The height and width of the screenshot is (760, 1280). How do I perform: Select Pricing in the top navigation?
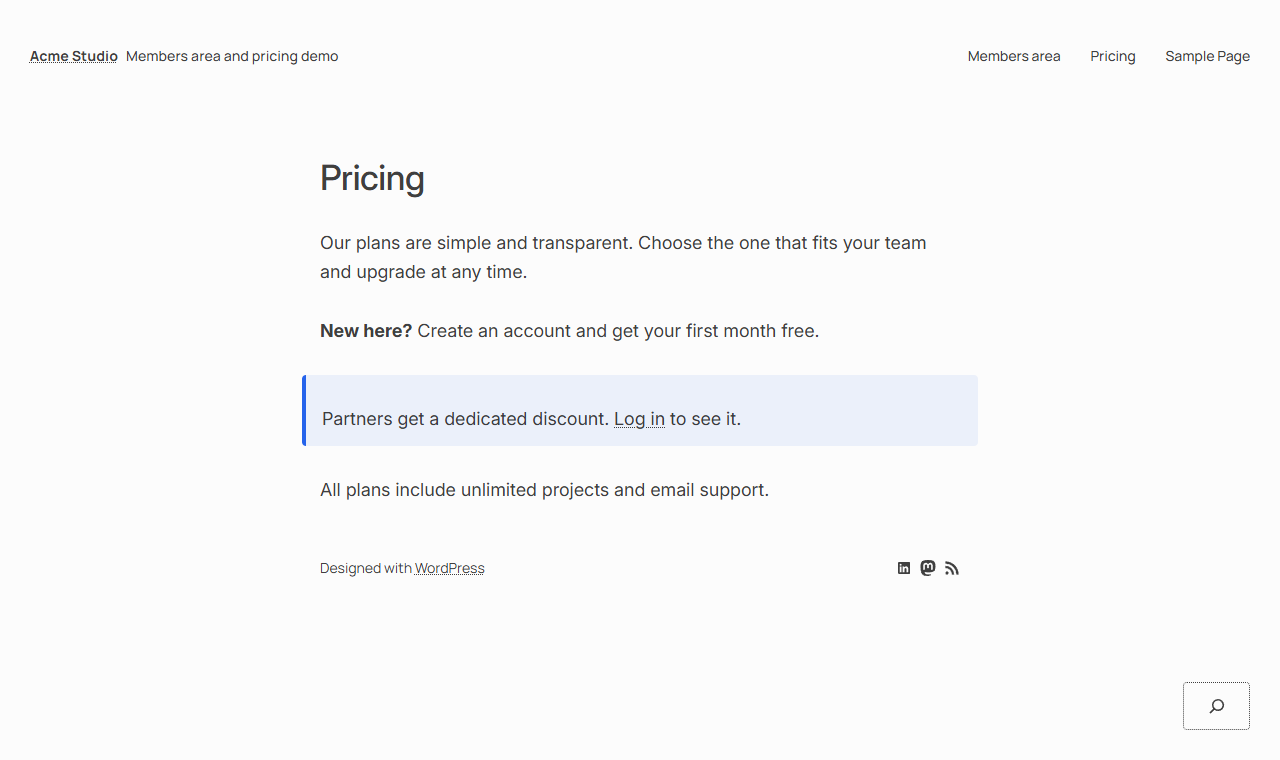coord(1113,56)
